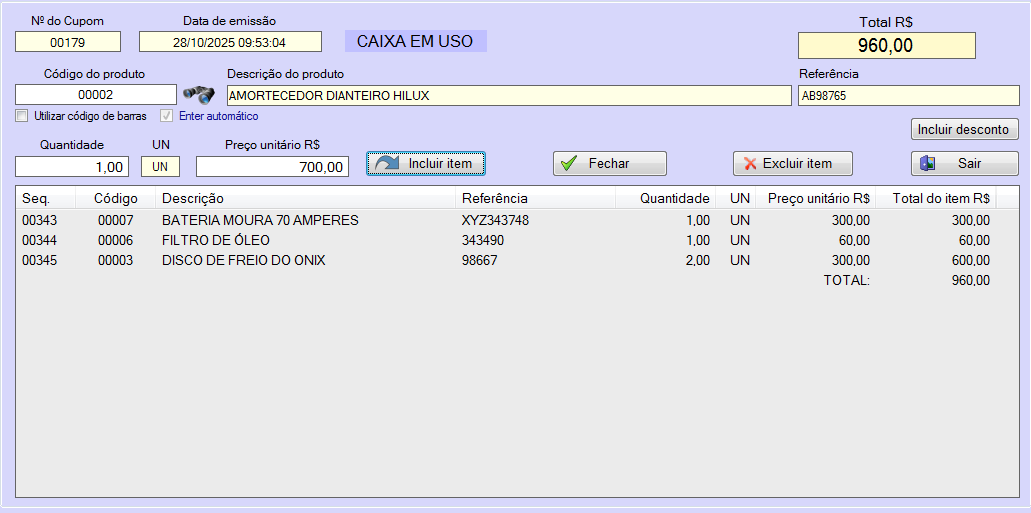Click the Nº do Cupom field
The image size is (1031, 513).
(67, 42)
